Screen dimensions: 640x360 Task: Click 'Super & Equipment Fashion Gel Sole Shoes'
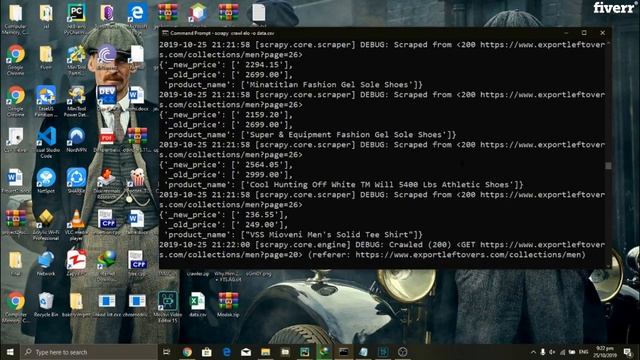point(347,135)
